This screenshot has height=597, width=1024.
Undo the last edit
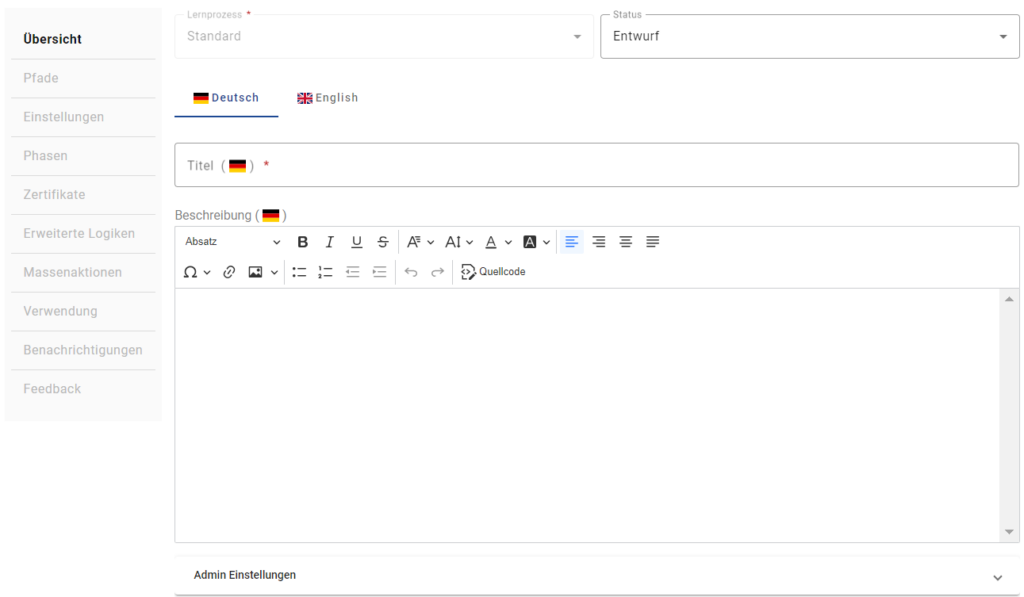click(411, 272)
